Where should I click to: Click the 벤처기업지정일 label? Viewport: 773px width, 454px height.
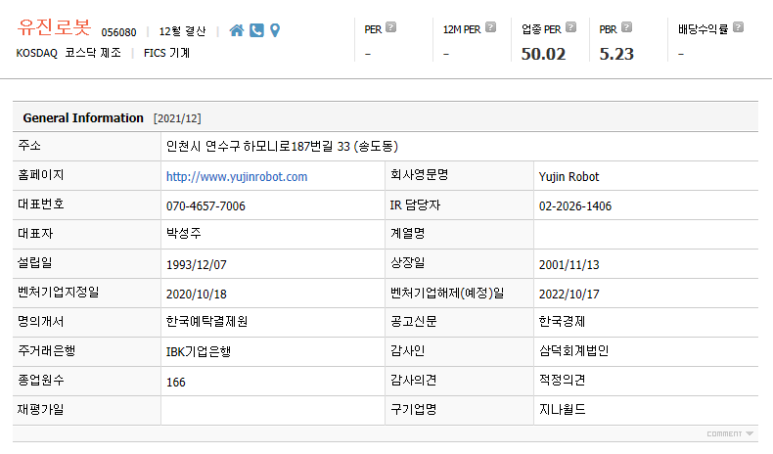click(58, 292)
